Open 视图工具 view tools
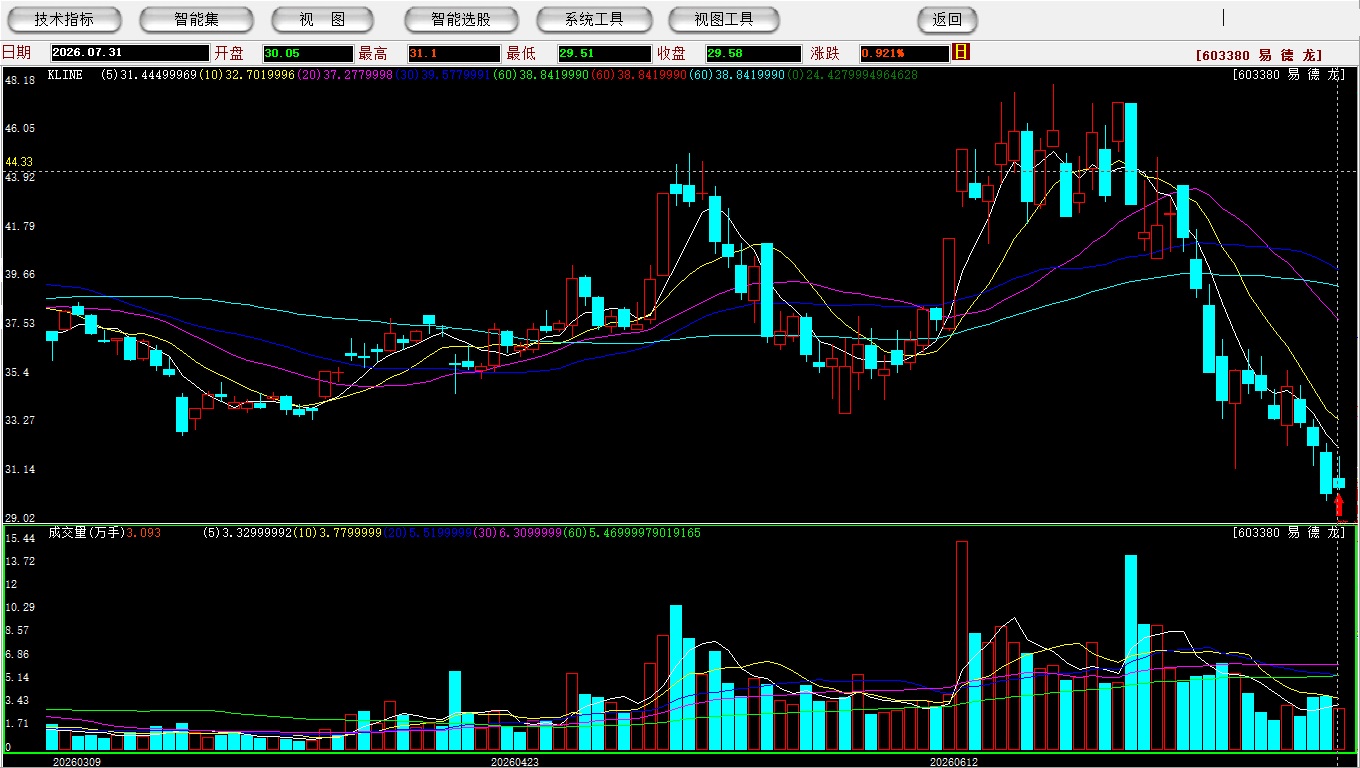Viewport: 1360px width, 768px height. pos(725,19)
